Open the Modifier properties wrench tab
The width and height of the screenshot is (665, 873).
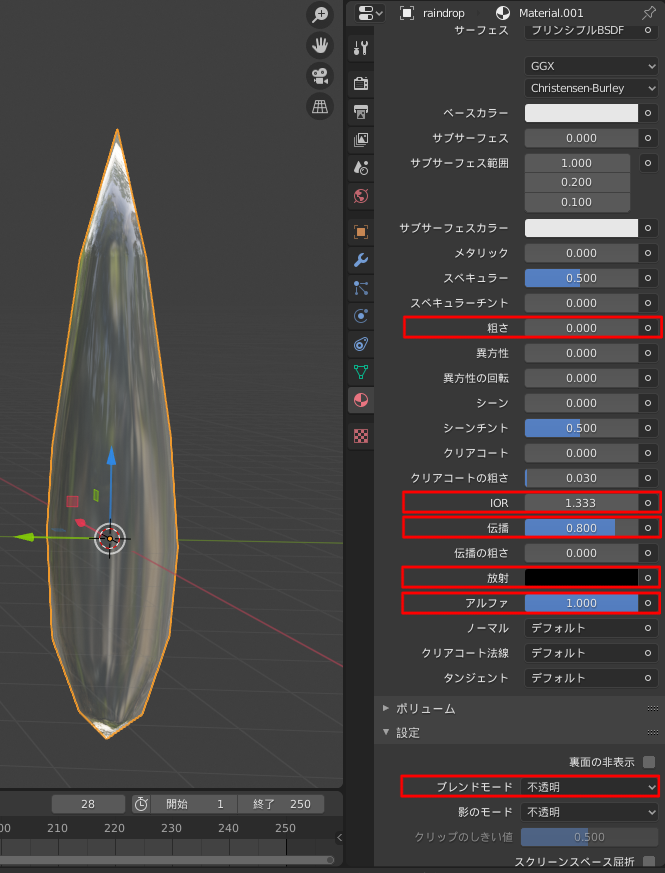pyautogui.click(x=361, y=260)
